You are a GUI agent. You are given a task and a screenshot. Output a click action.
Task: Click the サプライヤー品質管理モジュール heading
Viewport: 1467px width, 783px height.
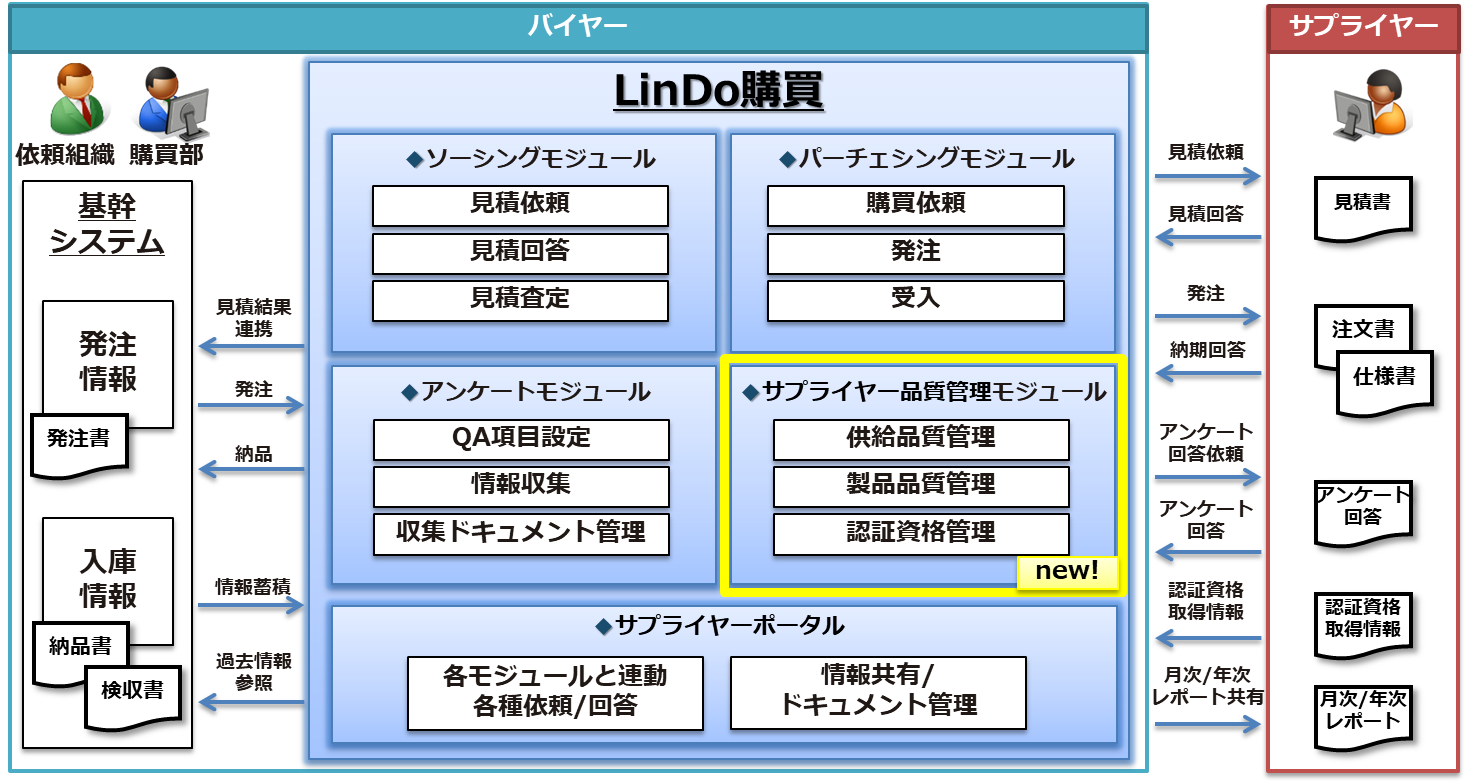coord(924,393)
